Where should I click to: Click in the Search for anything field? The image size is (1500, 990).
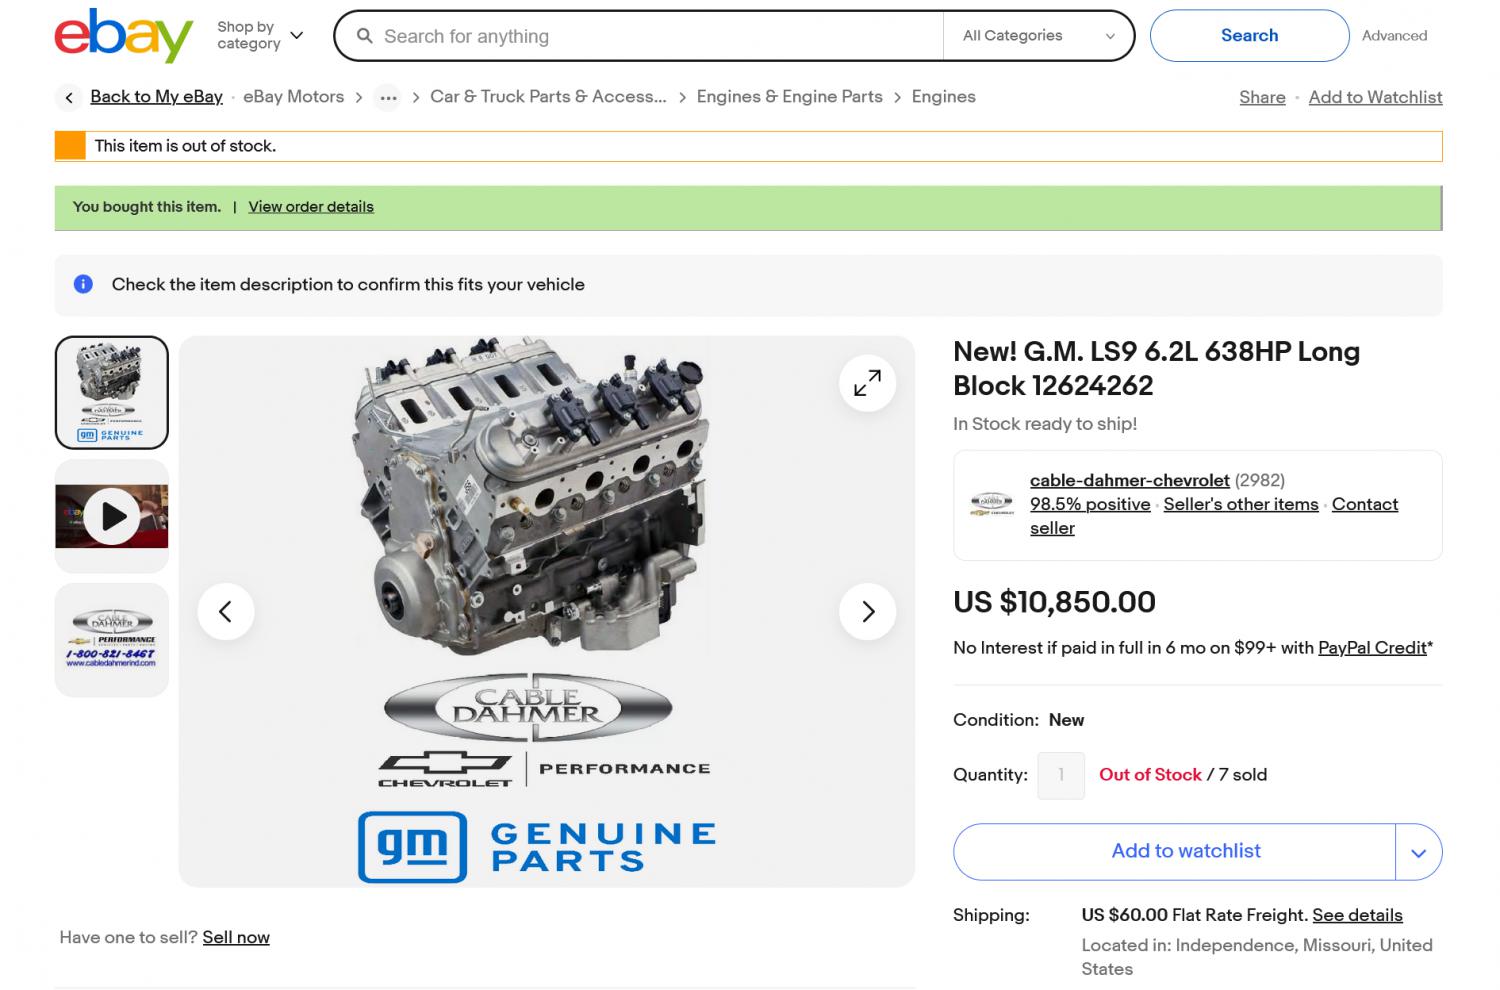coord(650,36)
